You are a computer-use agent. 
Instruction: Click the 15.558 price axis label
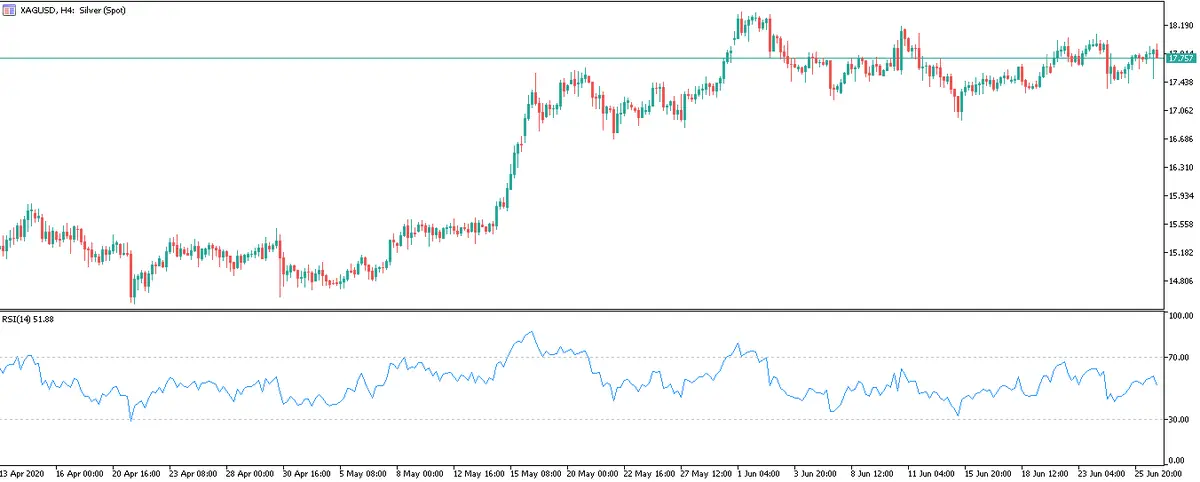click(1181, 225)
